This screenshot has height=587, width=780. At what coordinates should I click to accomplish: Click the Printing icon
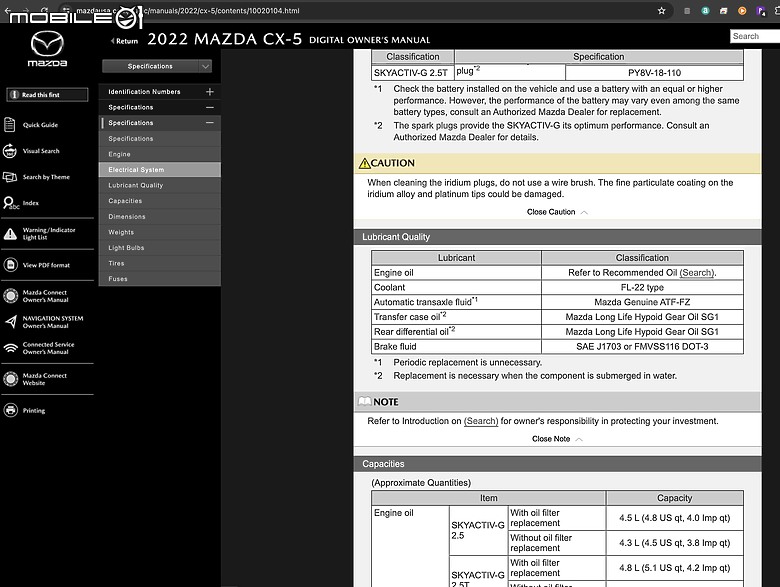pyautogui.click(x=10, y=410)
